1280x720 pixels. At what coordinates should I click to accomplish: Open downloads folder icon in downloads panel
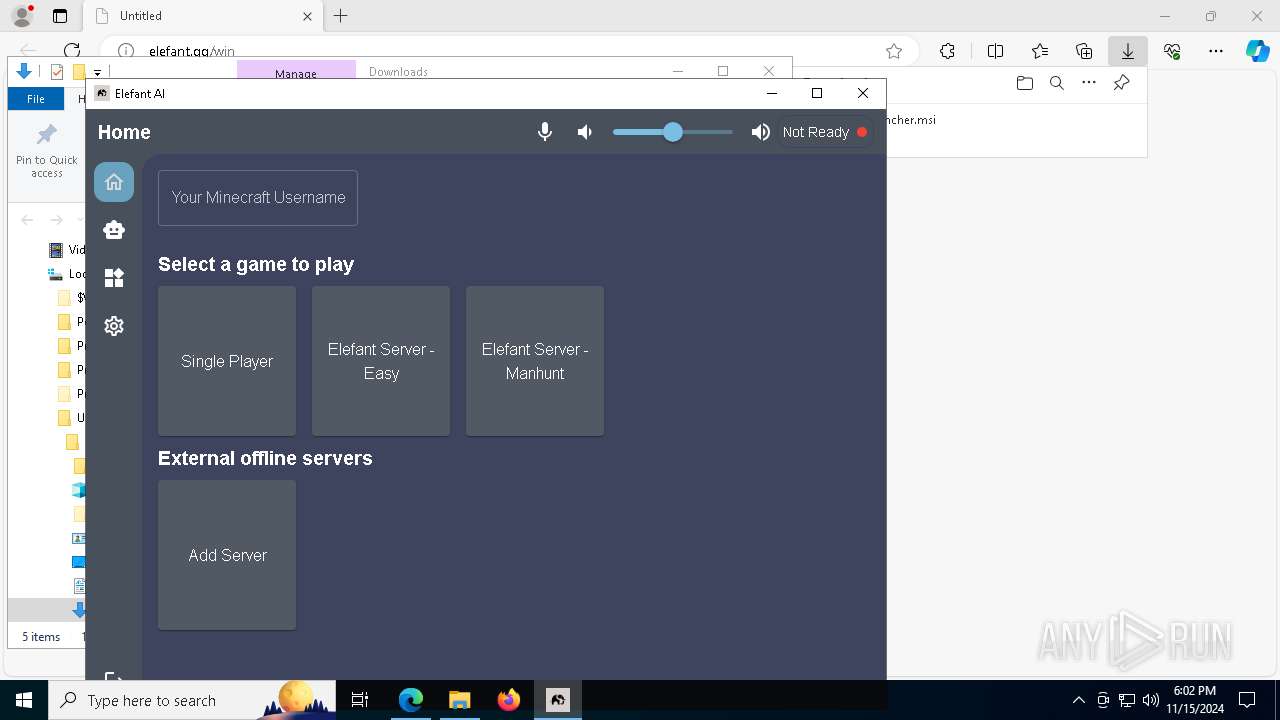tap(1024, 83)
